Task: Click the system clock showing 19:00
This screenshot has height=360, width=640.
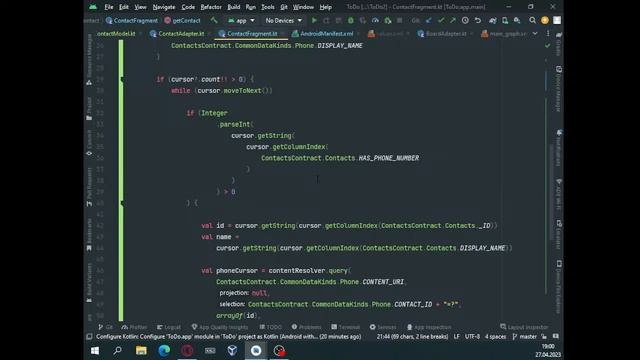Action: click(x=548, y=347)
